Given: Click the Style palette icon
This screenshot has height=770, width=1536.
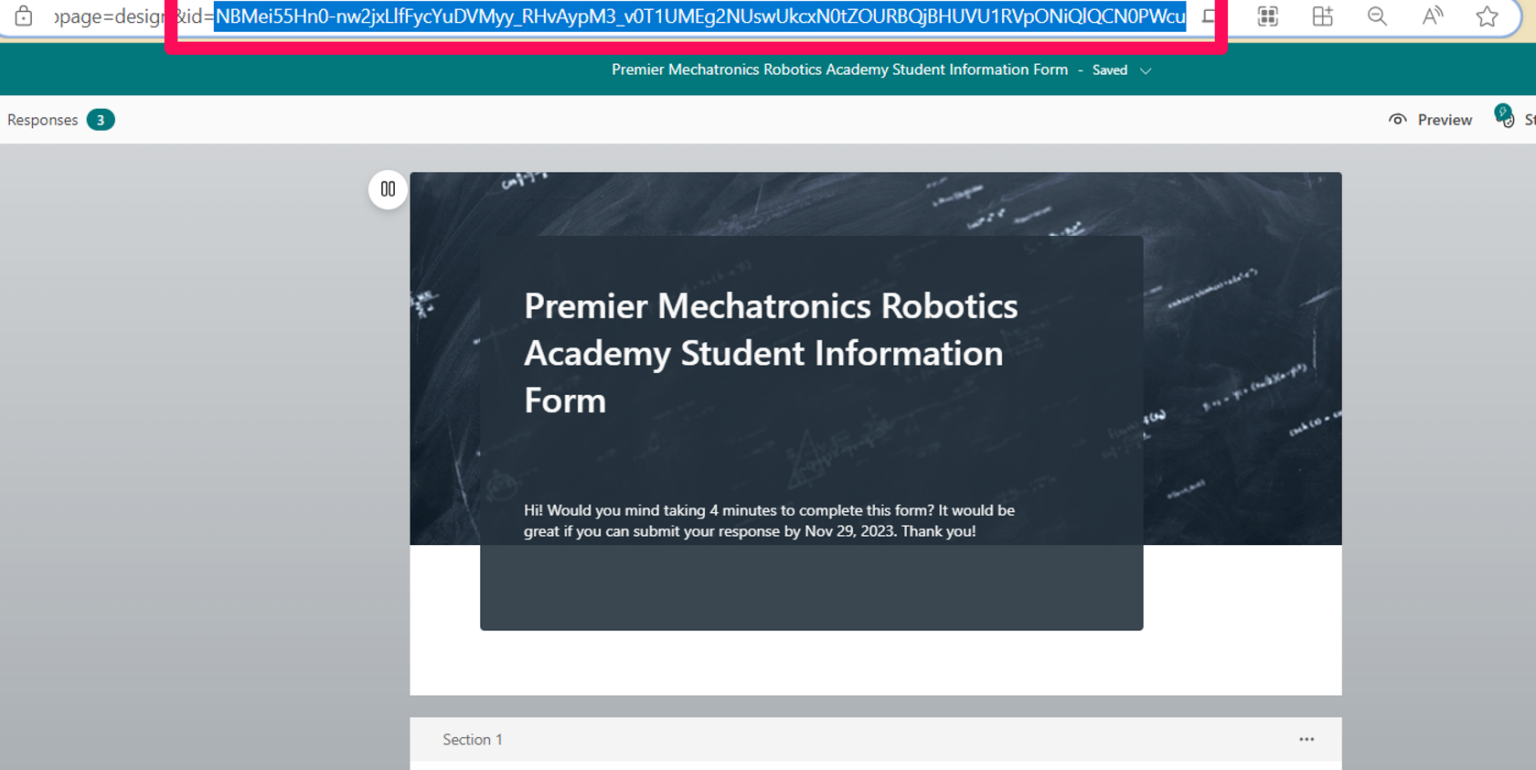Looking at the screenshot, I should (x=1504, y=118).
